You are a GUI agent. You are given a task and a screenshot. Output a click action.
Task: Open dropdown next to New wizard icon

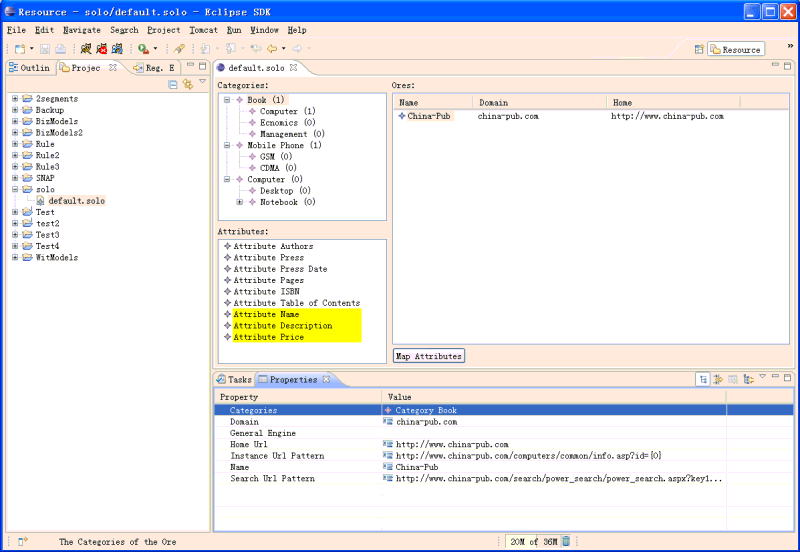click(32, 49)
